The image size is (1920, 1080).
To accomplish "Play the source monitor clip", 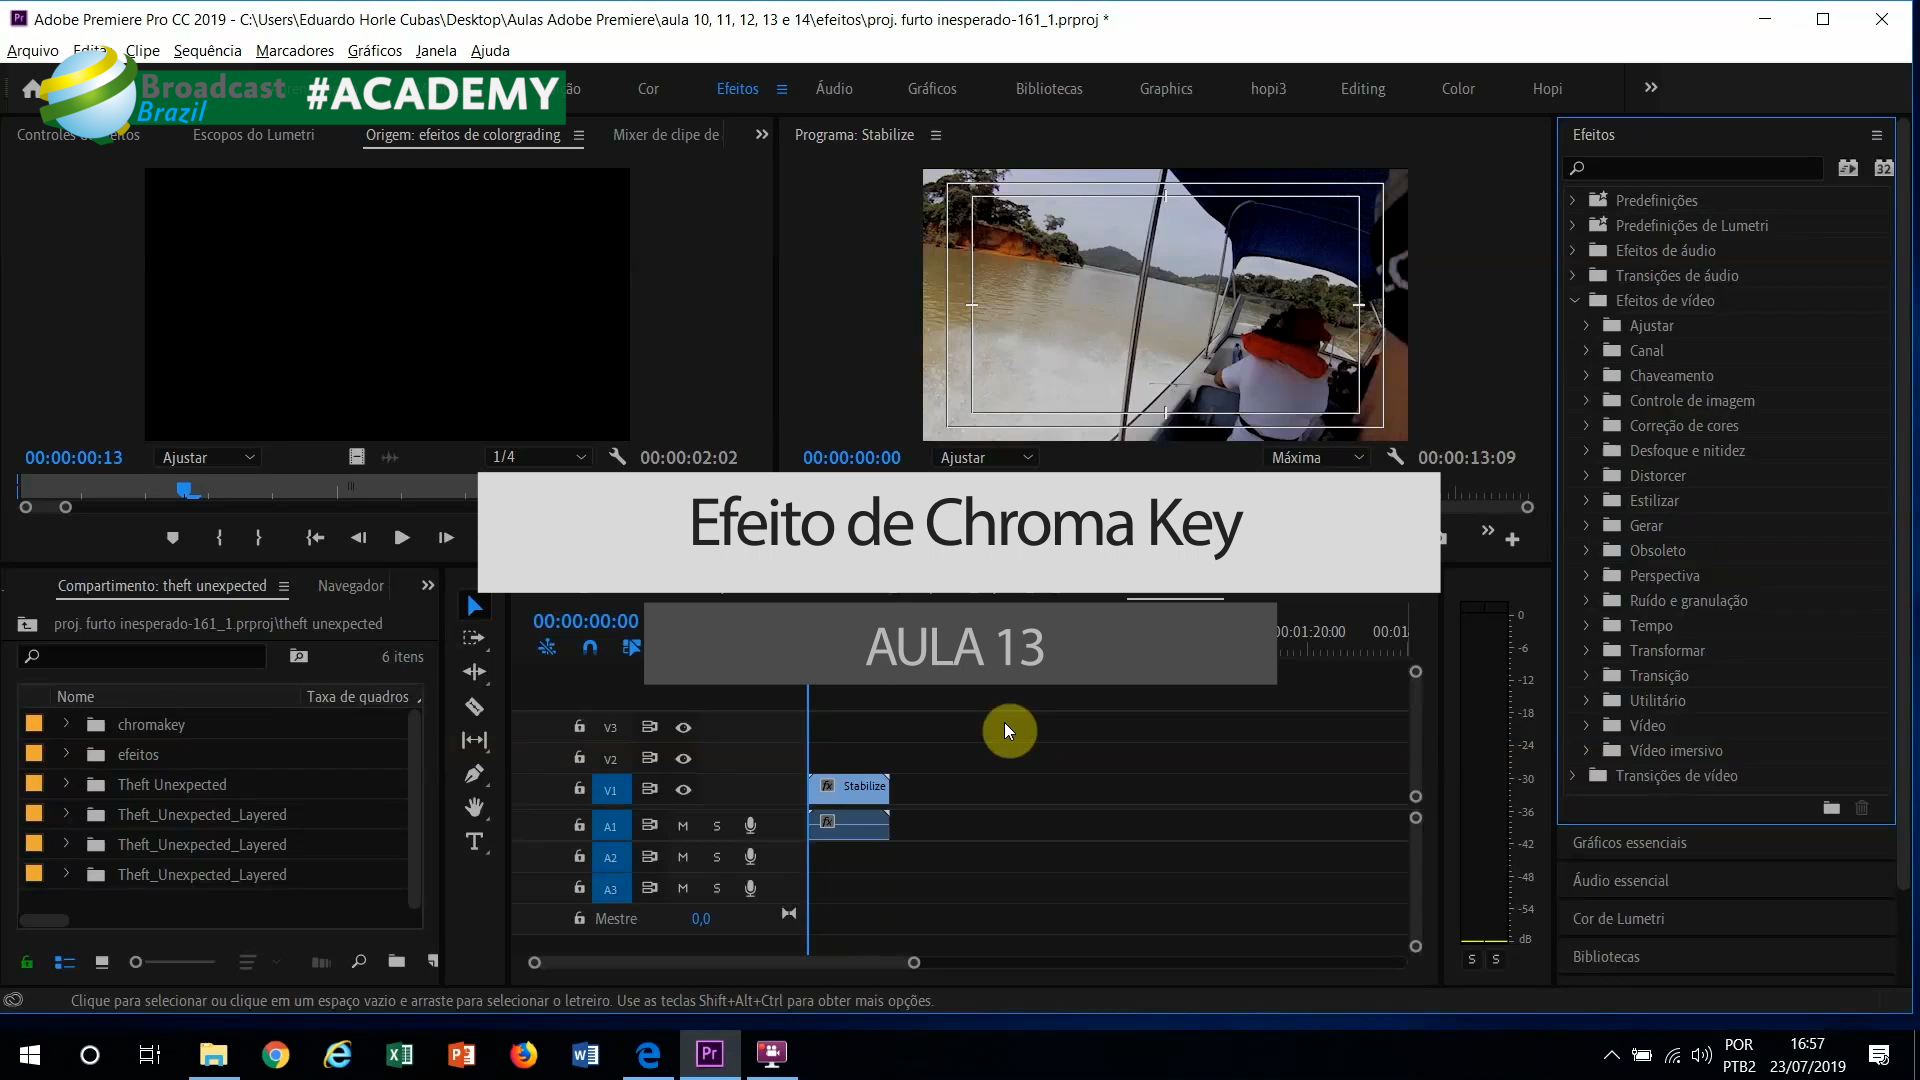I will coord(402,538).
